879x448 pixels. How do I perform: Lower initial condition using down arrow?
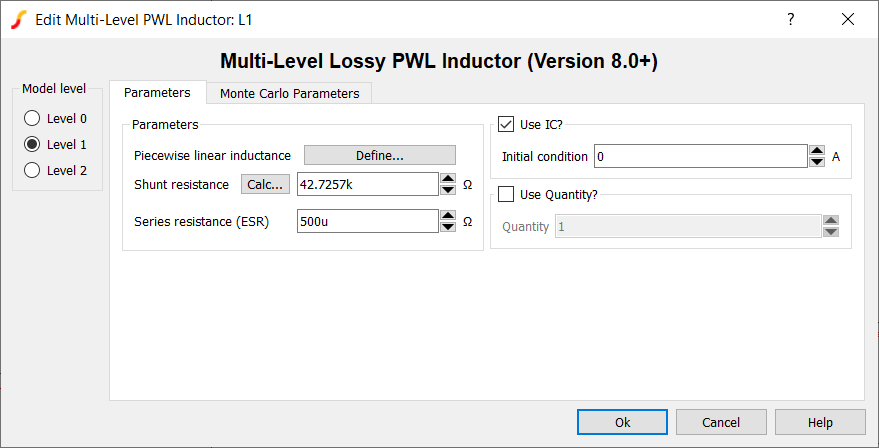[817, 162]
